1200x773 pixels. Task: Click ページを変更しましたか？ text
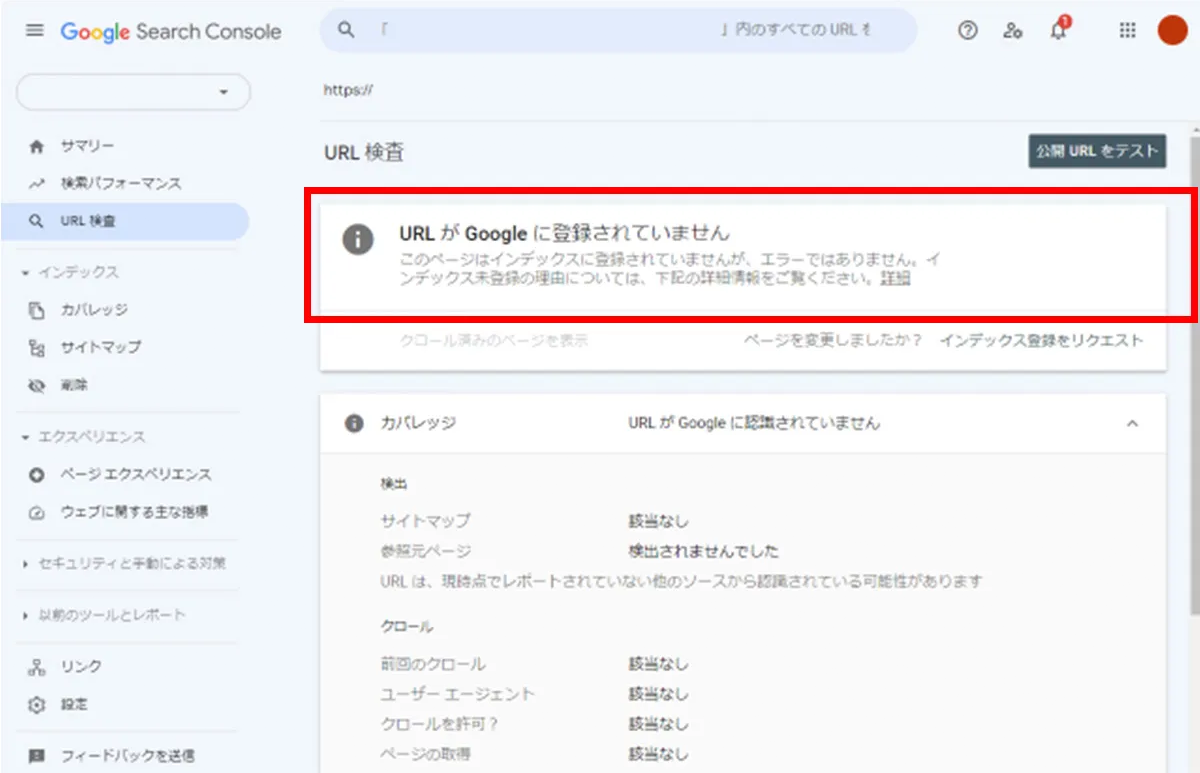[x=832, y=340]
